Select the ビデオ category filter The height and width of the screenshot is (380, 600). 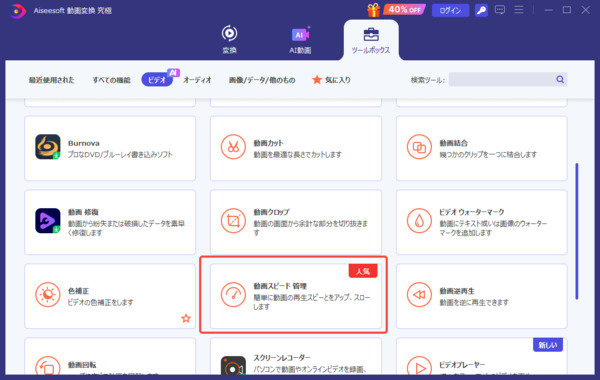point(157,80)
